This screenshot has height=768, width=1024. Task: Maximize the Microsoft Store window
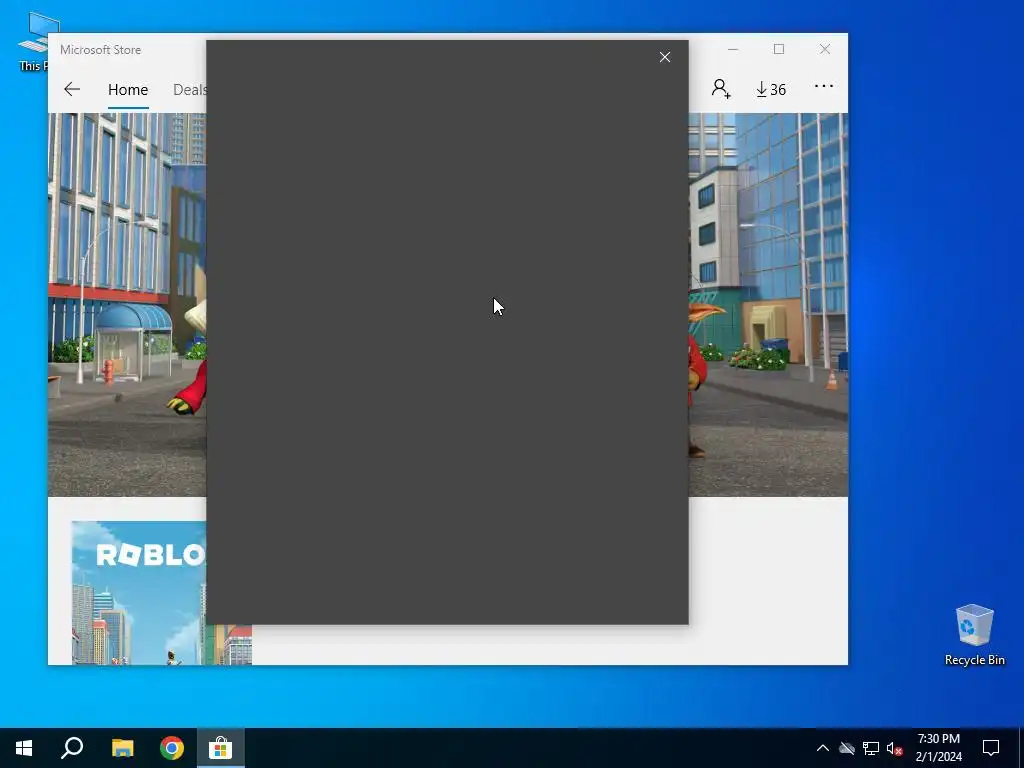pyautogui.click(x=778, y=50)
